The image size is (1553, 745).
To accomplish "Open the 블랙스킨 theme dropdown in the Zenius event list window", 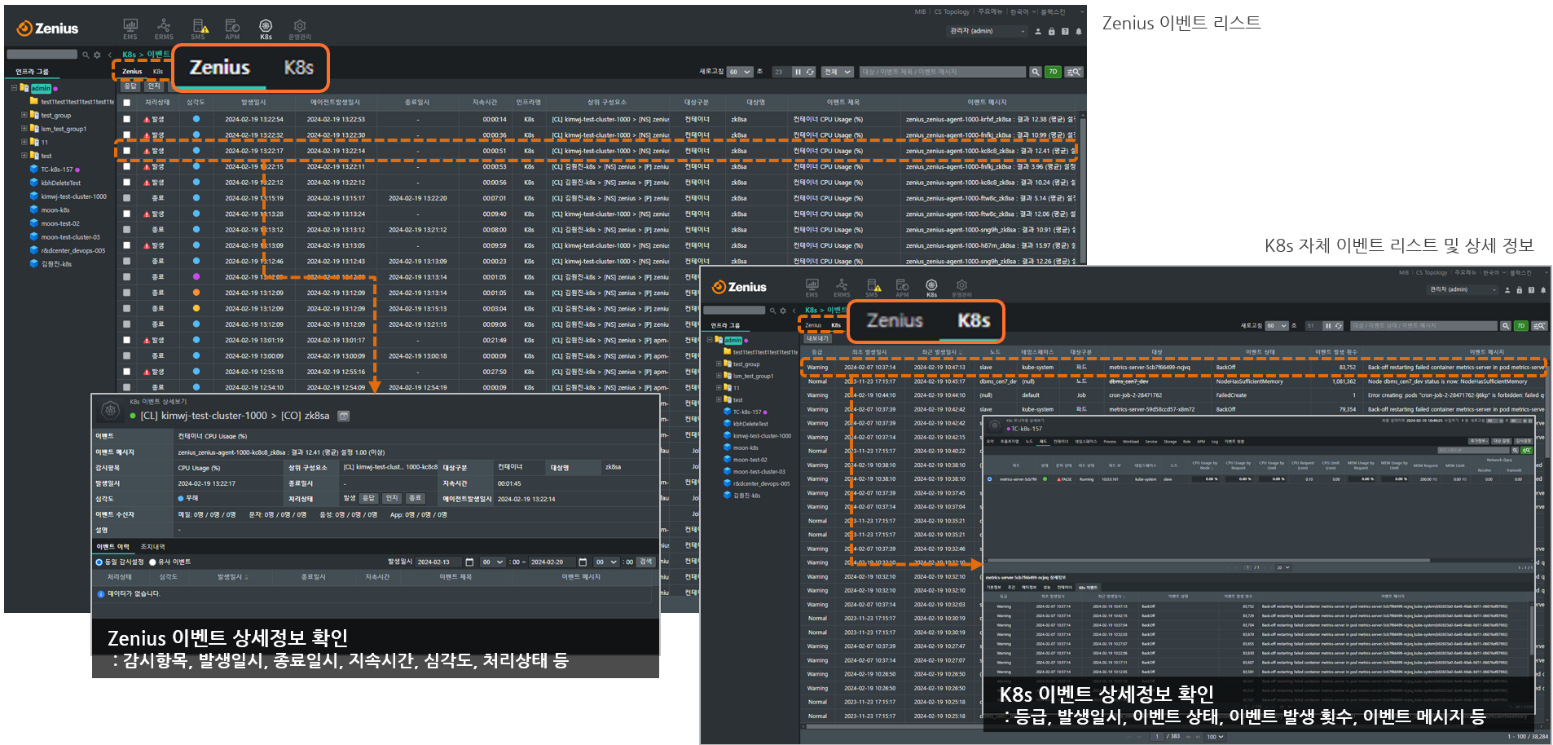I will tap(1061, 12).
